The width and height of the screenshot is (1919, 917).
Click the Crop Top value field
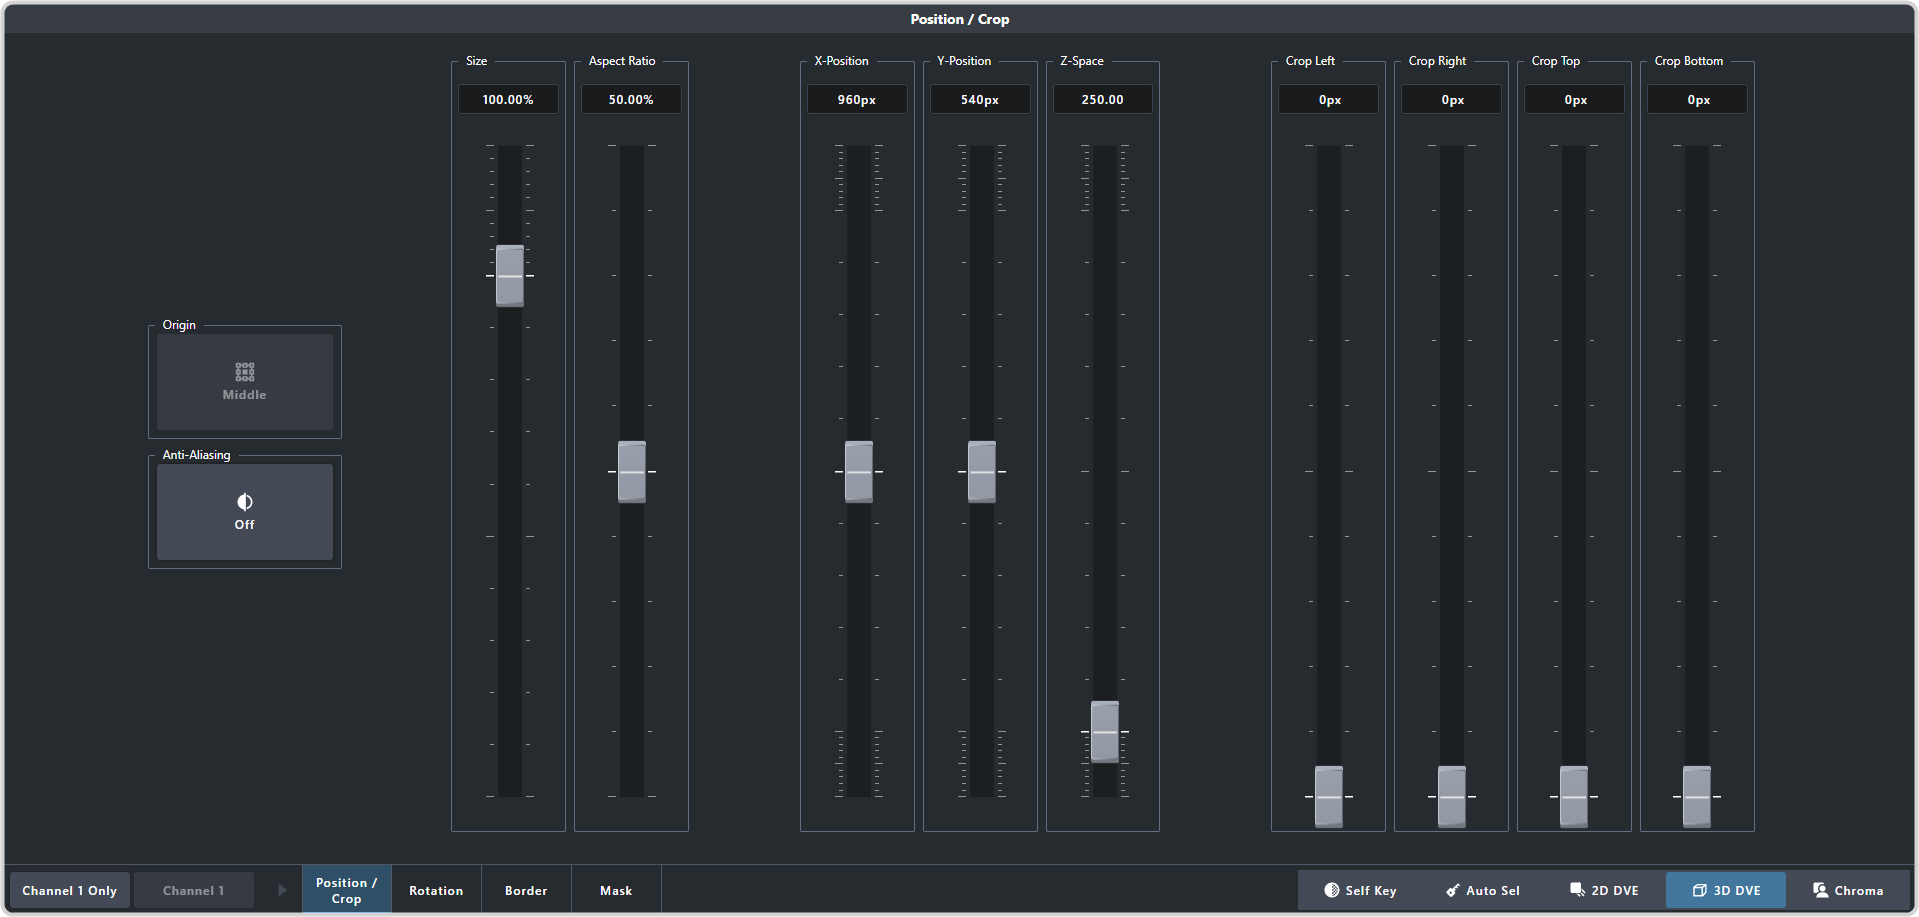[x=1575, y=99]
